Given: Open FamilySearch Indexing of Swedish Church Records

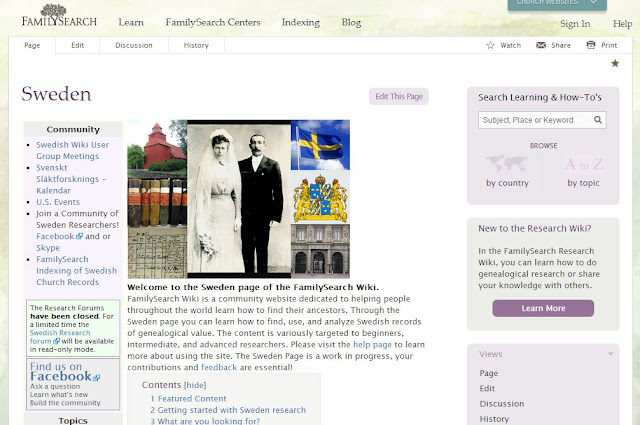Looking at the screenshot, I should click(76, 271).
